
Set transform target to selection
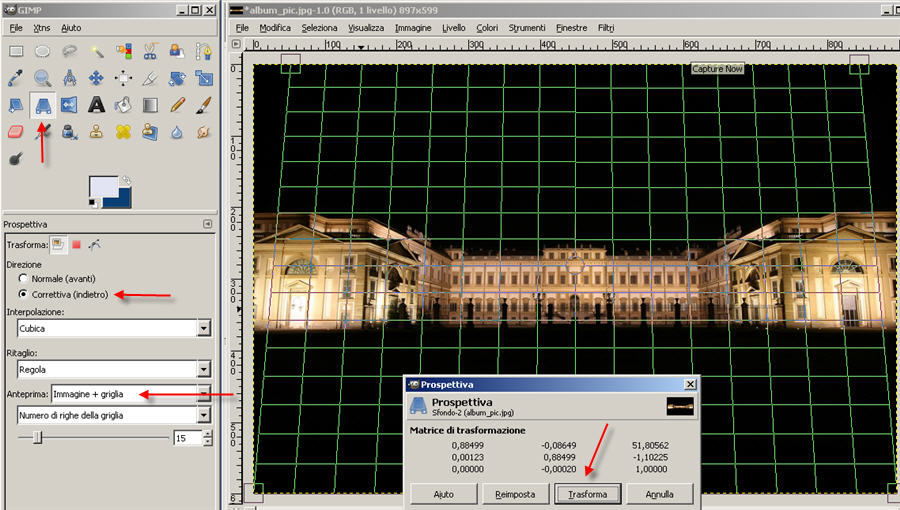[x=75, y=244]
